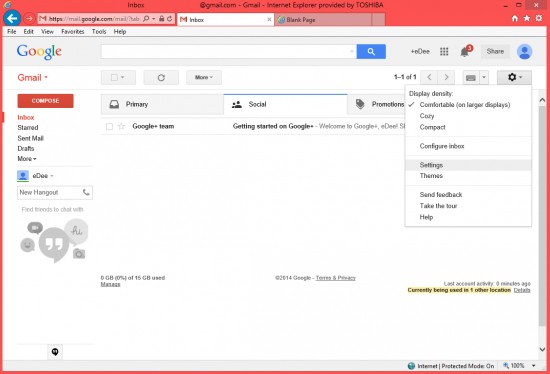This screenshot has width=550, height=374.
Task: Open the +eDee profile link
Action: (420, 52)
